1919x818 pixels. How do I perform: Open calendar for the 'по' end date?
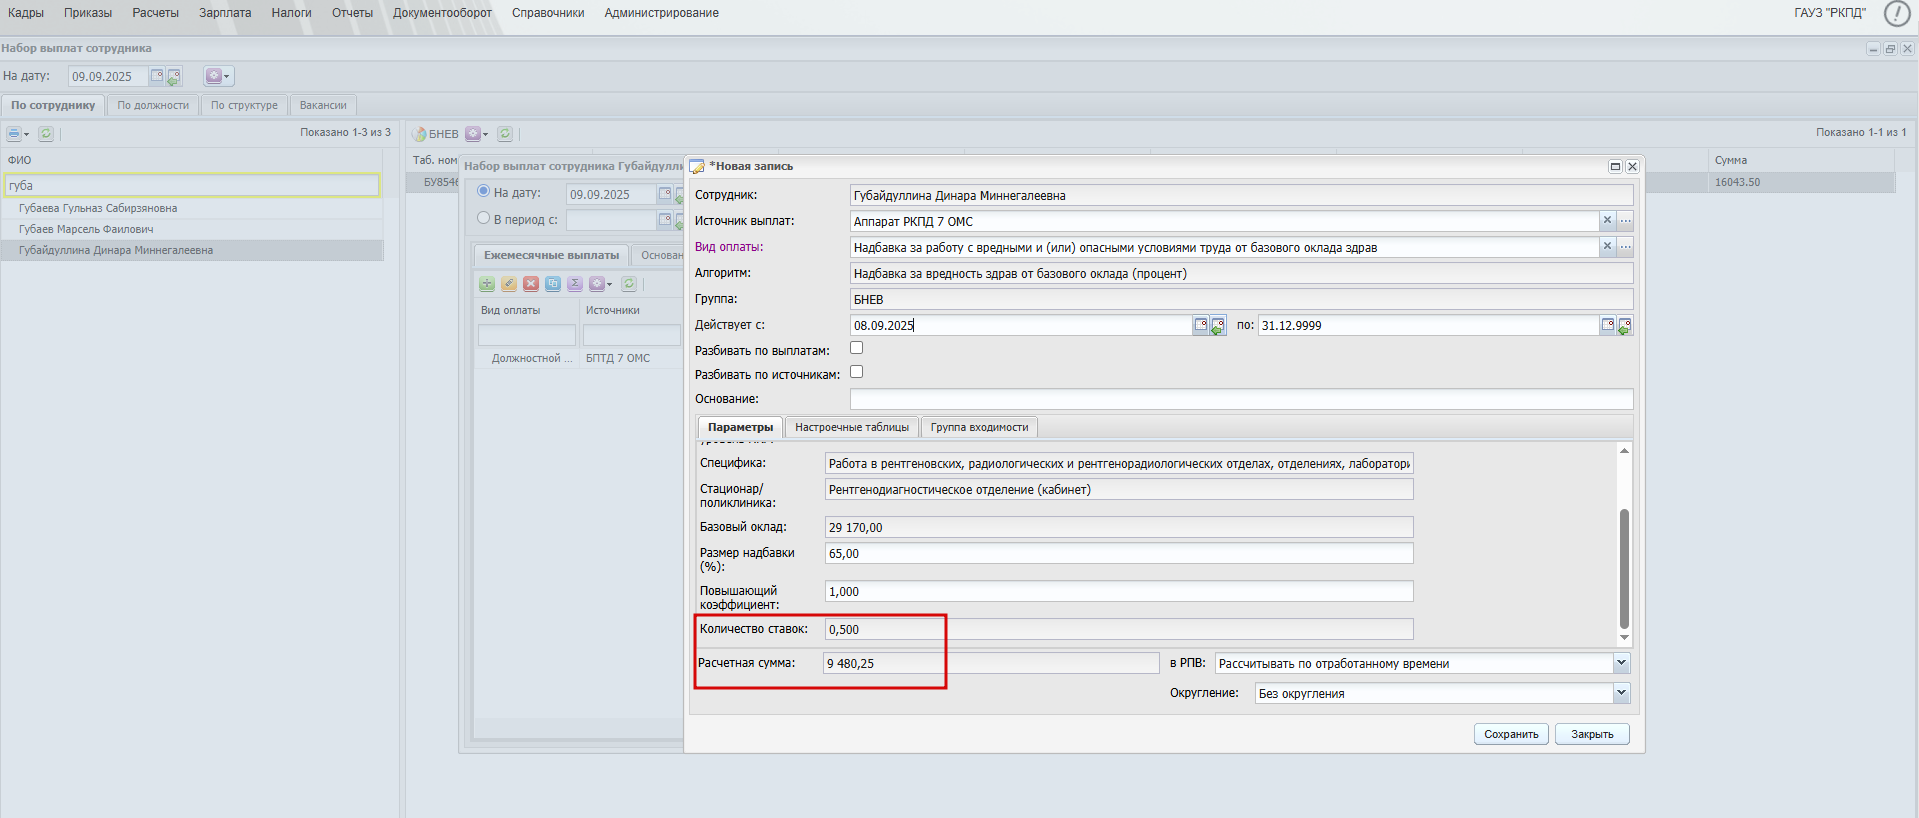click(1607, 325)
